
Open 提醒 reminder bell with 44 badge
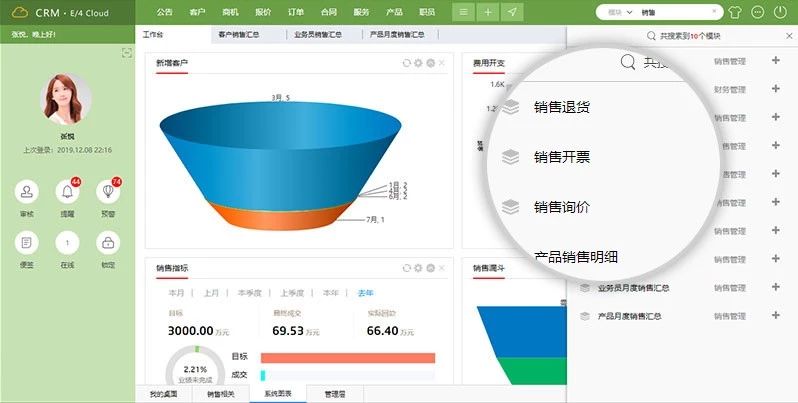tap(68, 190)
